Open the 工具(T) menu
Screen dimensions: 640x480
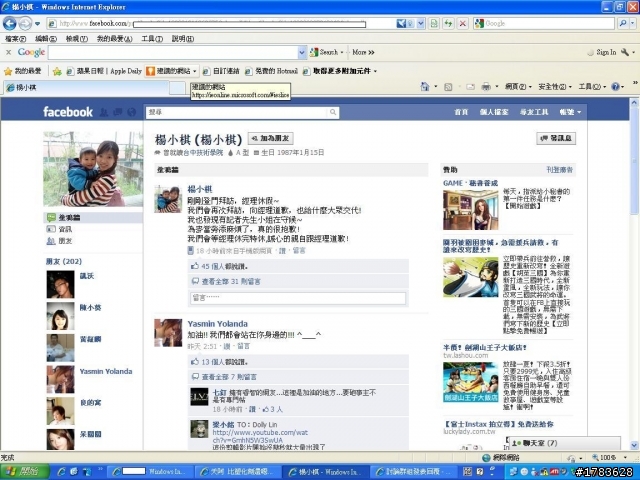pyautogui.click(x=152, y=39)
